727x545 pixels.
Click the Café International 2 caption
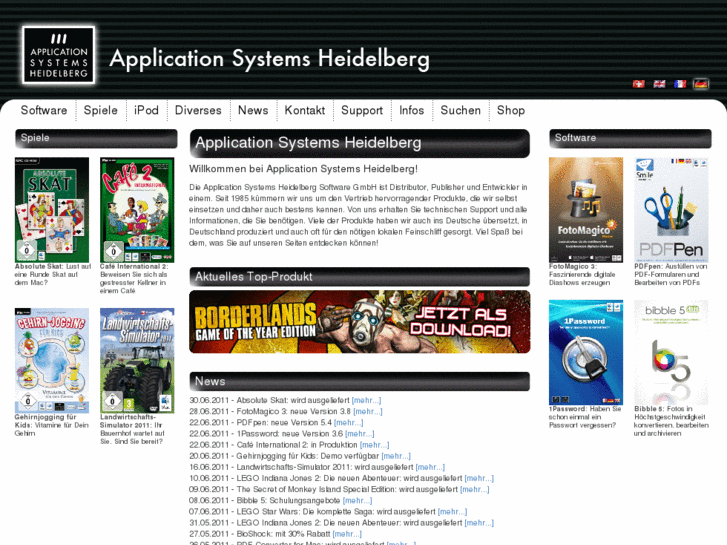point(134,279)
